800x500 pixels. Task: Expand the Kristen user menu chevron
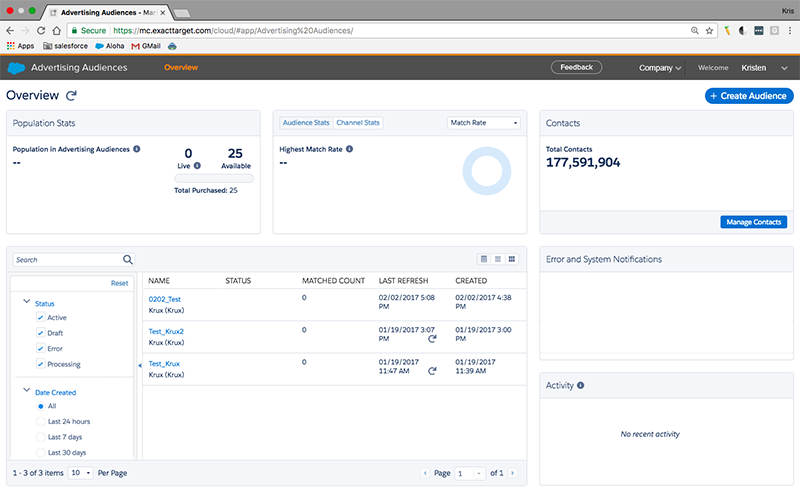tap(784, 68)
